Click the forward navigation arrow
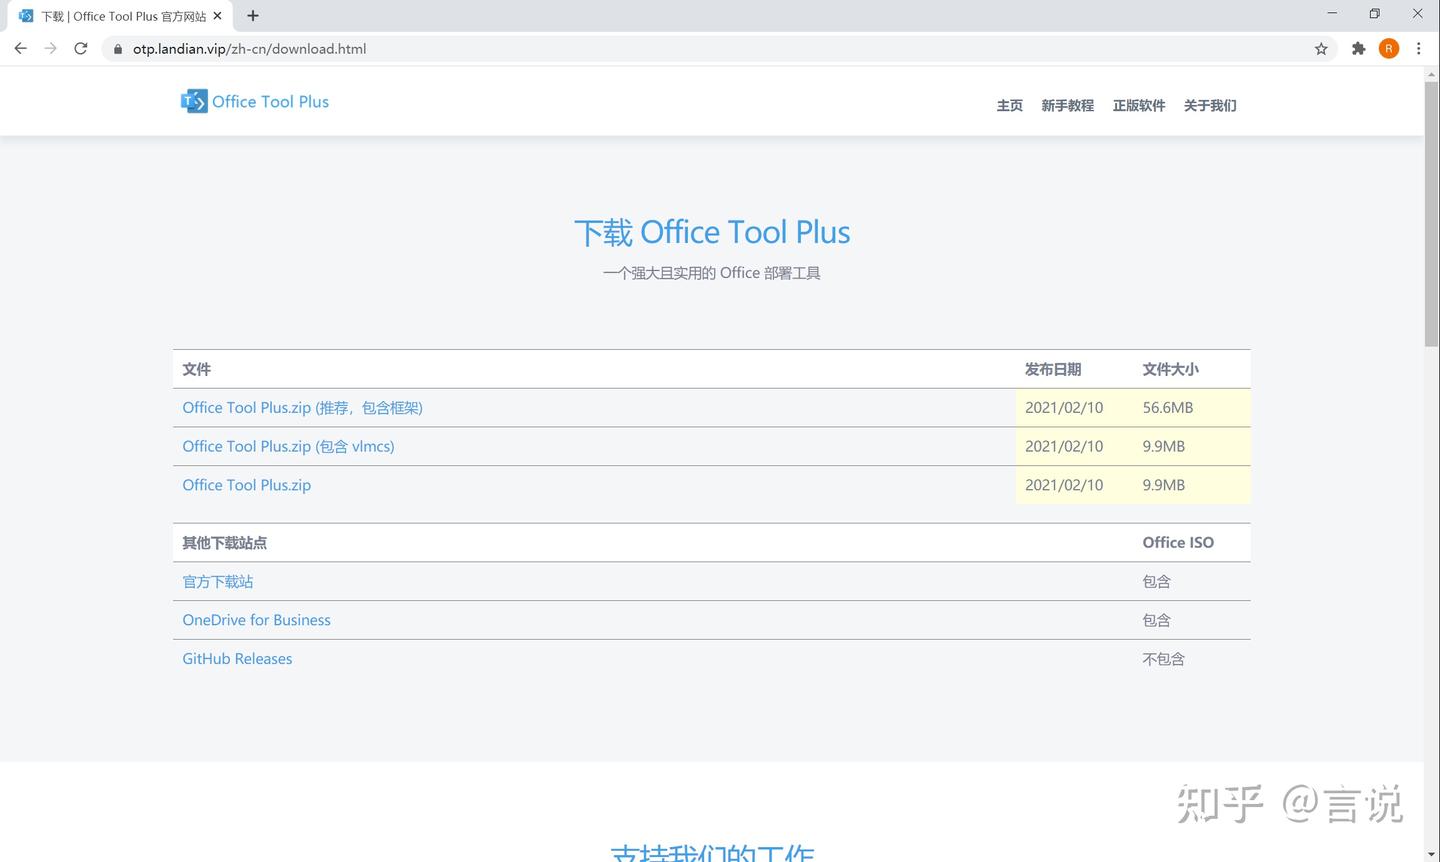Viewport: 1440px width, 862px height. coord(50,48)
